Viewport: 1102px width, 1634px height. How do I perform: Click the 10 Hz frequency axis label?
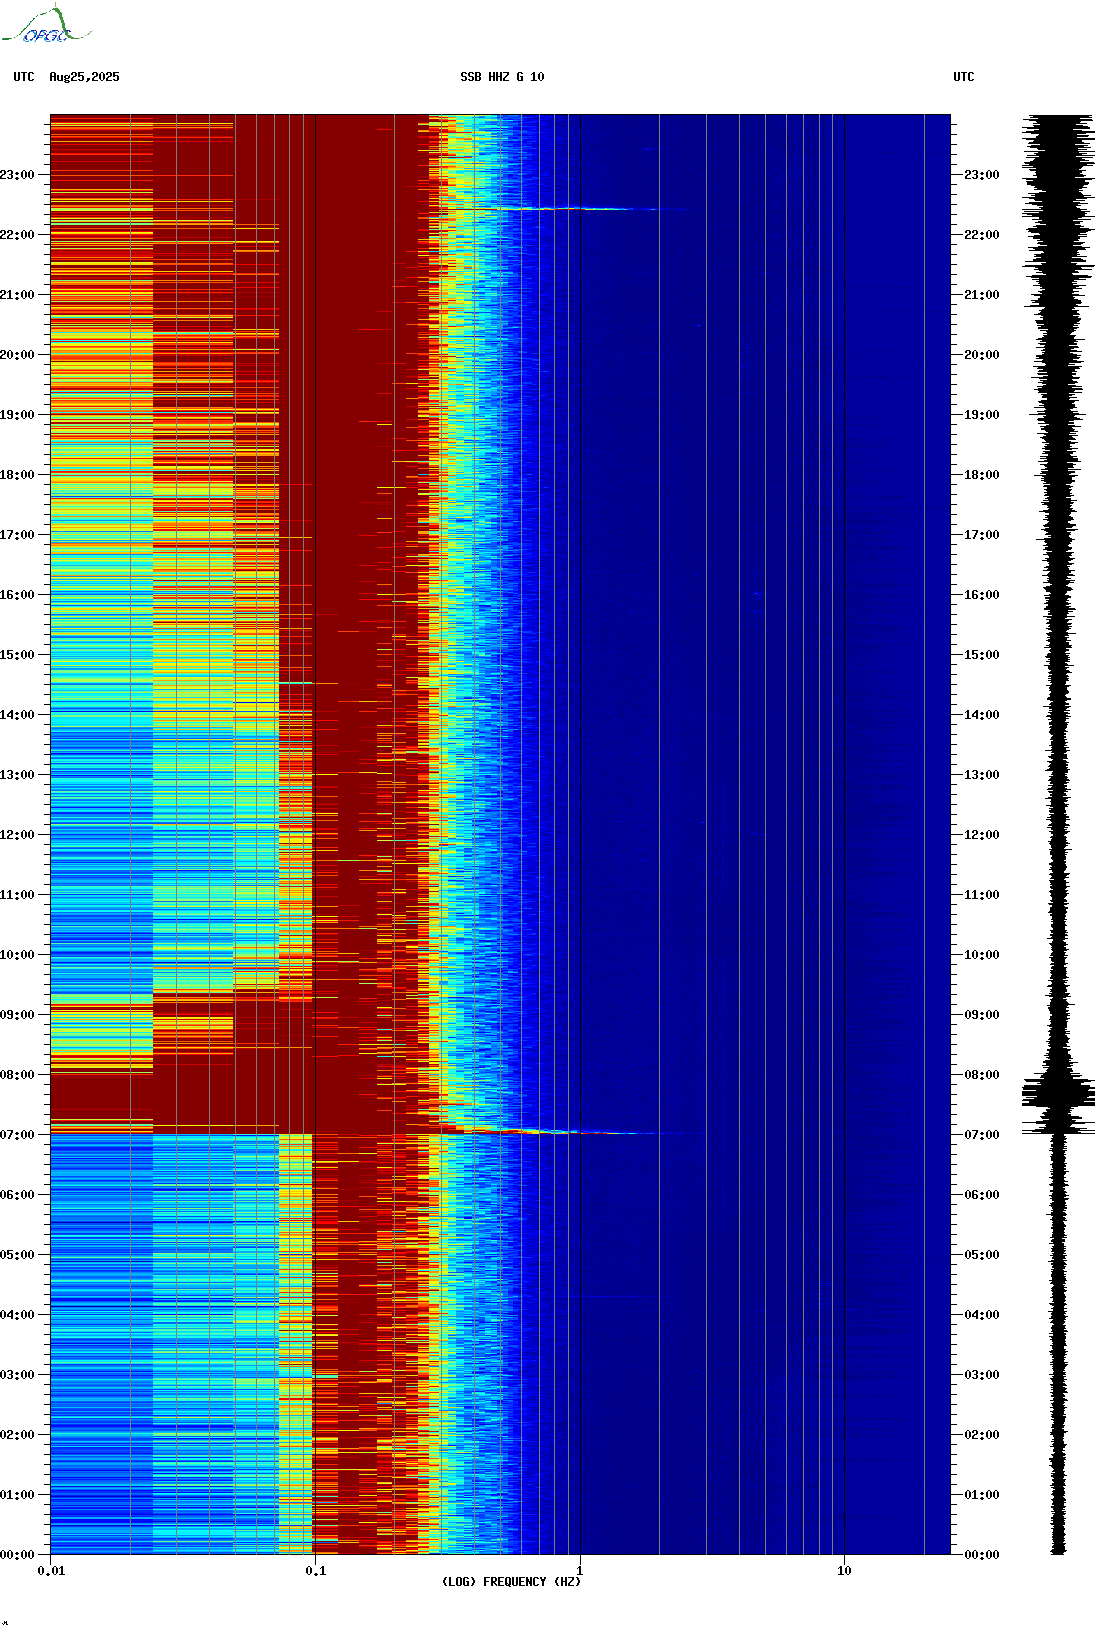(844, 1571)
